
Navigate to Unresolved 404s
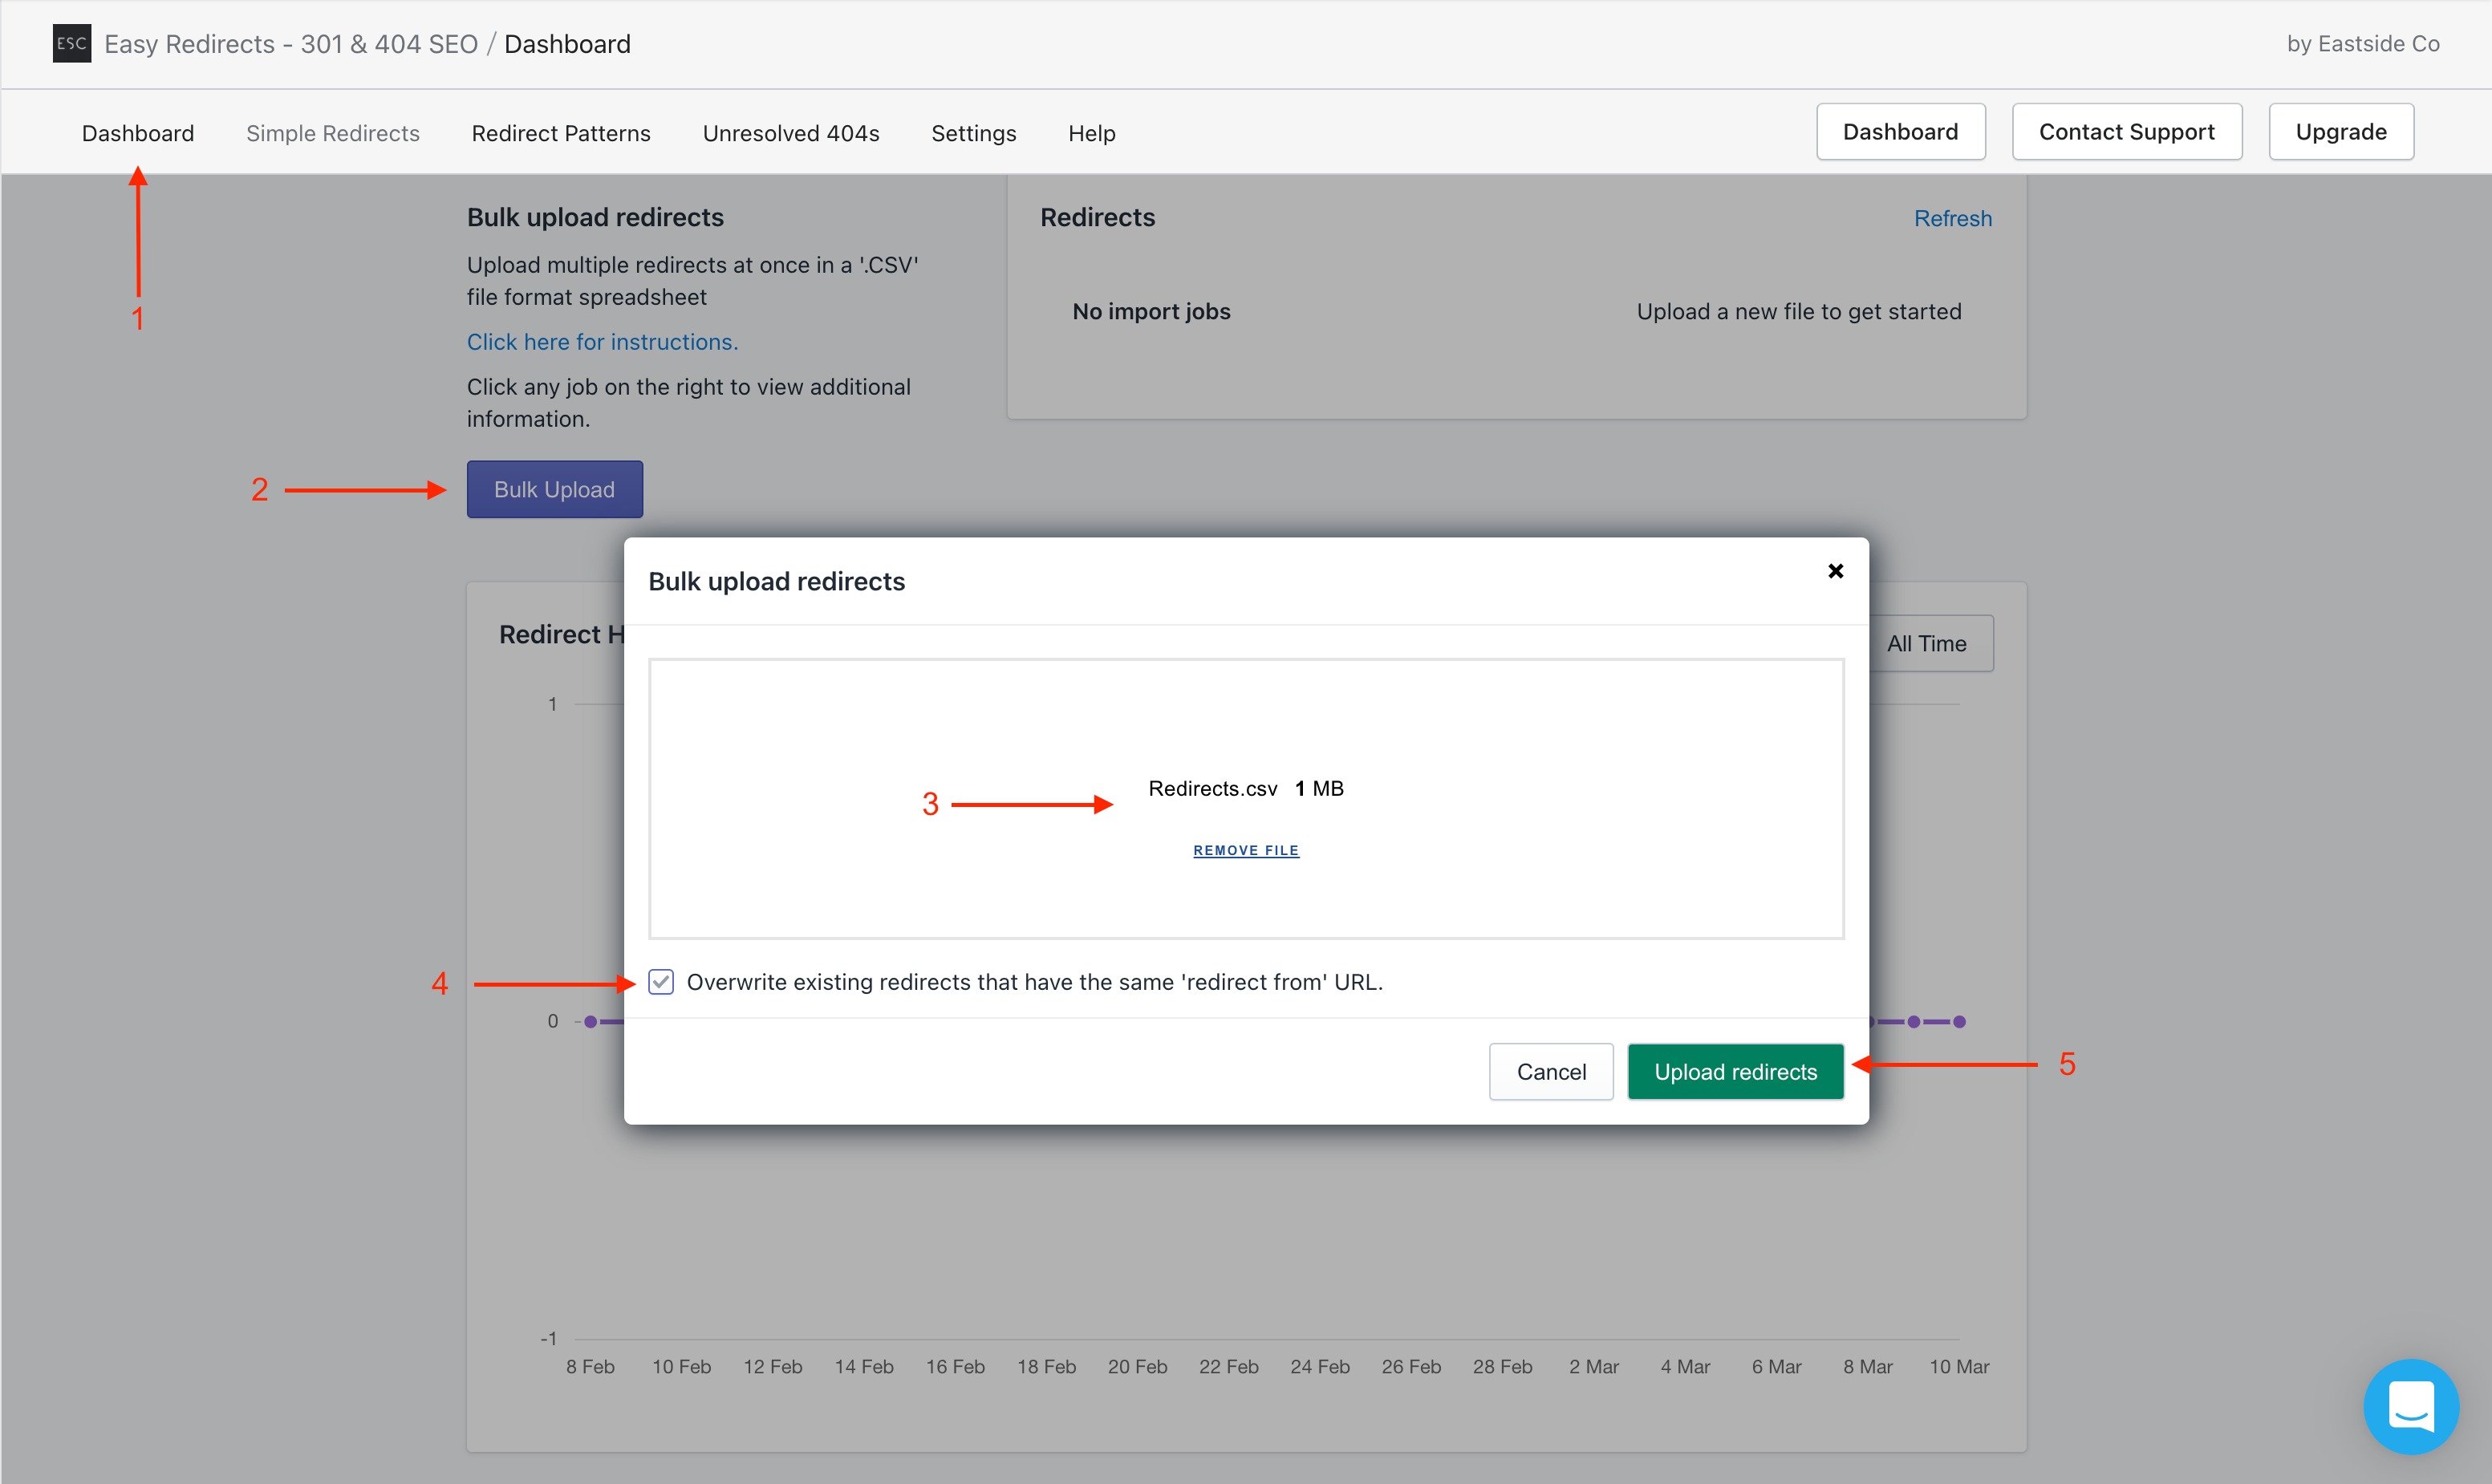[790, 132]
